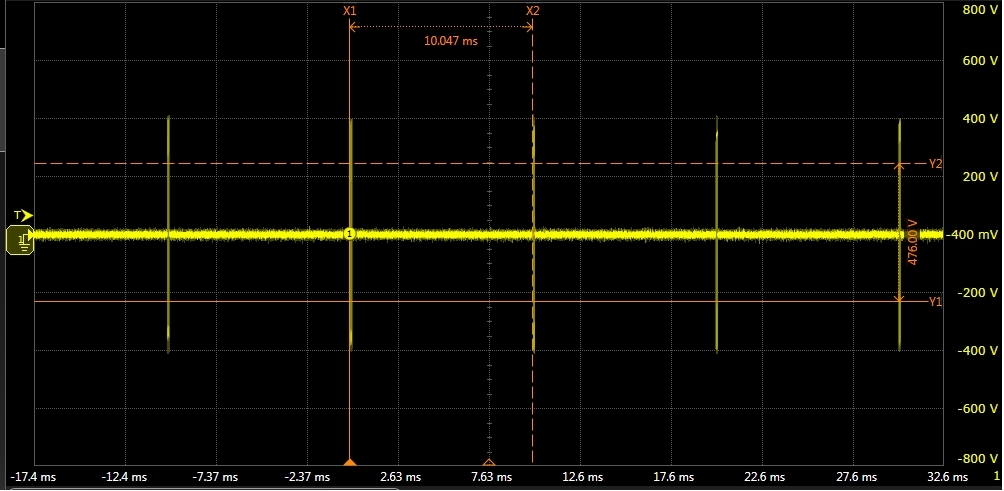Select the X1 cursor label
The image size is (1004, 491).
tap(349, 10)
